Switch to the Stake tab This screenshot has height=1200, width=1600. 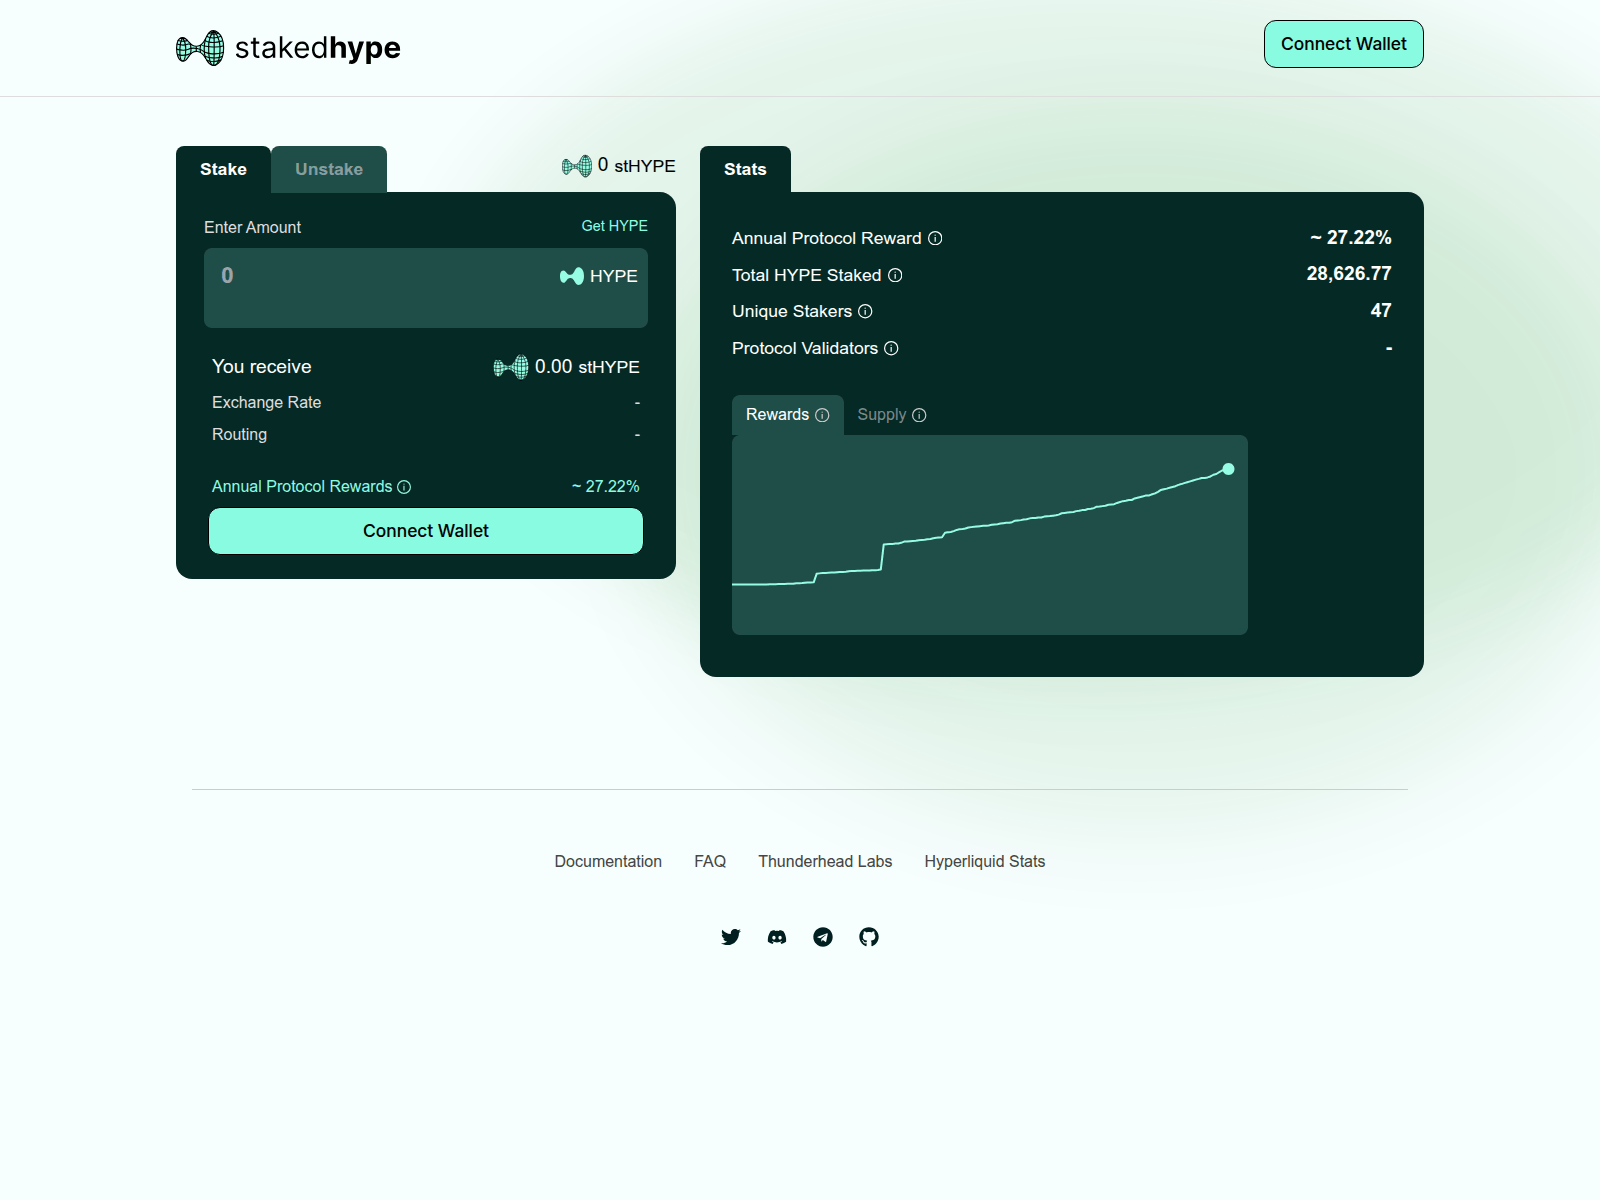pos(223,169)
